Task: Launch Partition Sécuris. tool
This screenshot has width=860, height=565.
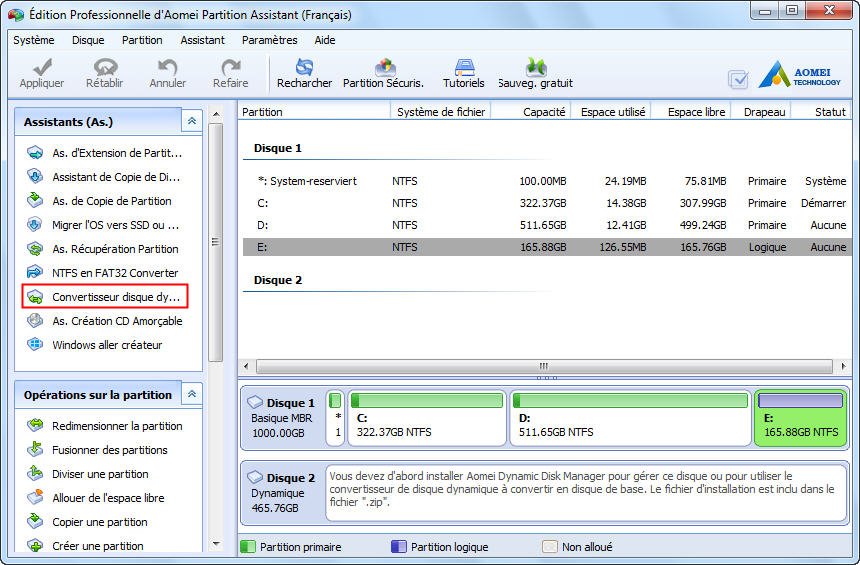Action: (384, 68)
